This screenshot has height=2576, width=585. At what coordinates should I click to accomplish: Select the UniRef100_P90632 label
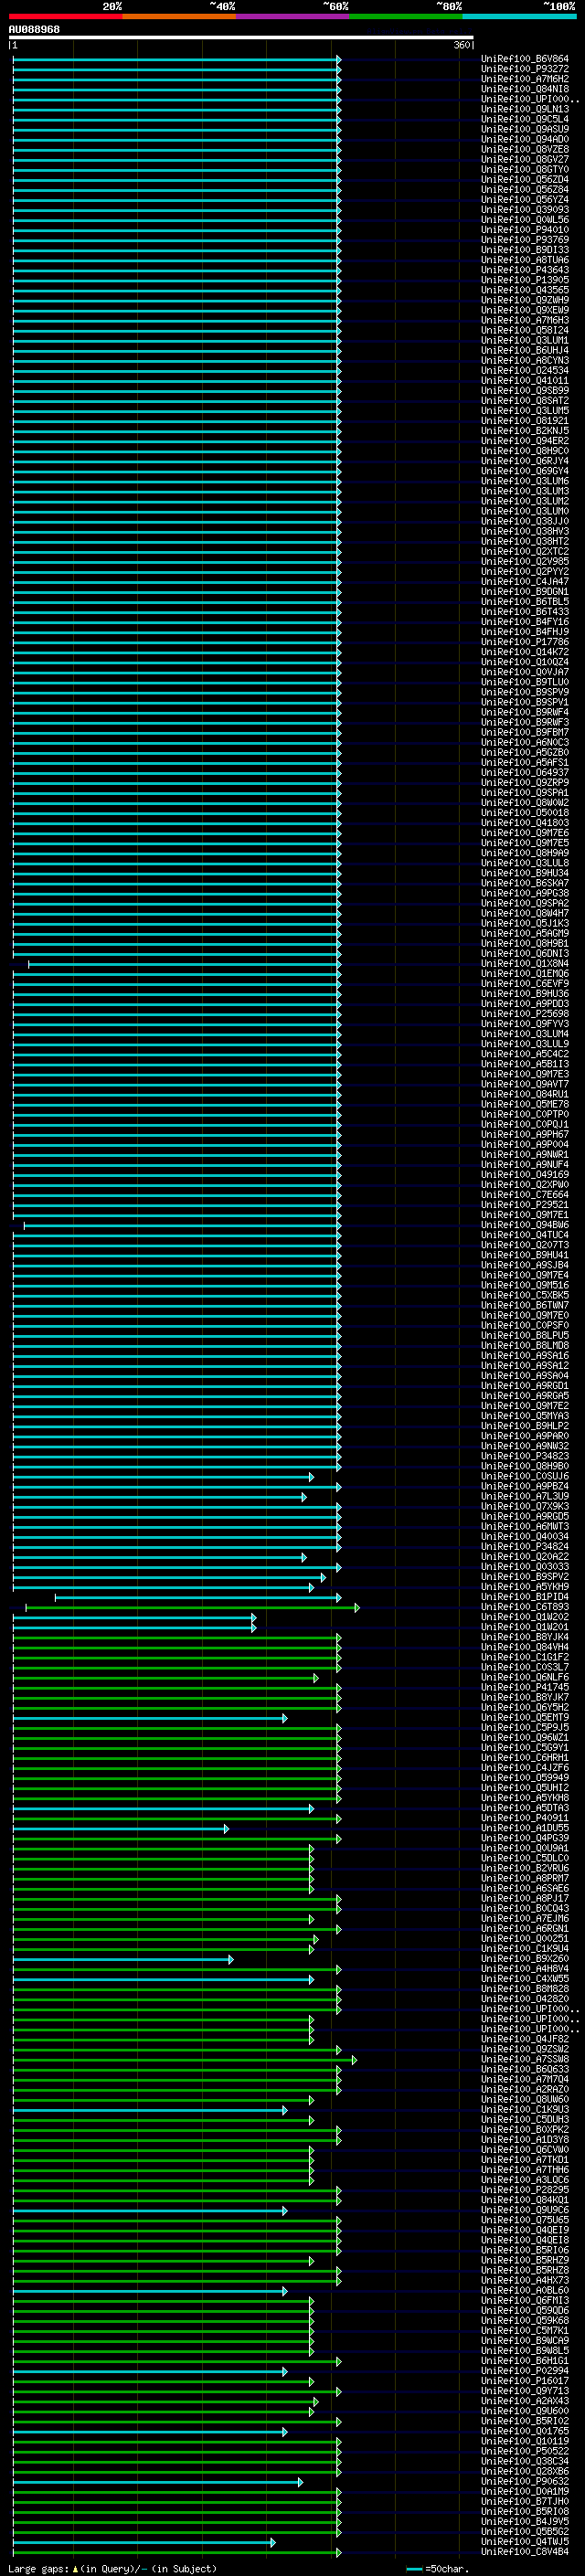(x=525, y=2483)
